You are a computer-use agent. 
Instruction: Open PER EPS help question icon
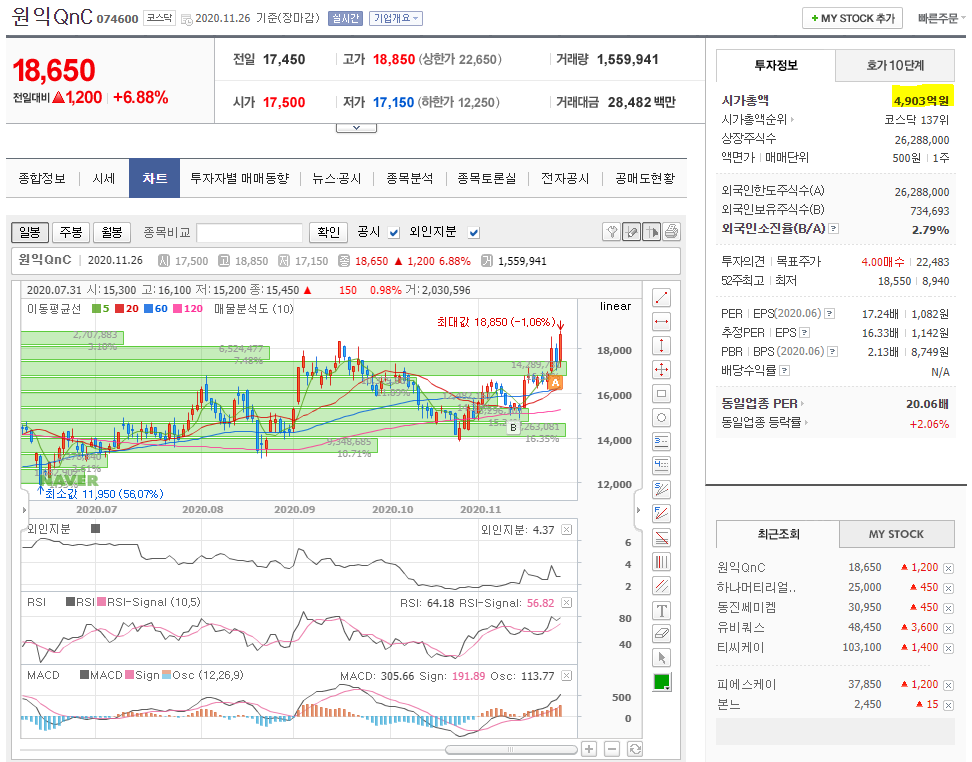tap(830, 314)
